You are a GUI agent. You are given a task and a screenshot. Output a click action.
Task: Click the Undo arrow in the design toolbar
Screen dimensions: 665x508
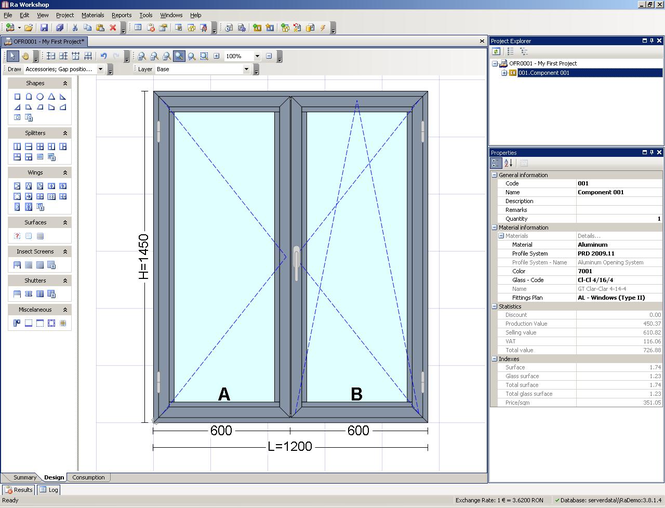click(104, 57)
